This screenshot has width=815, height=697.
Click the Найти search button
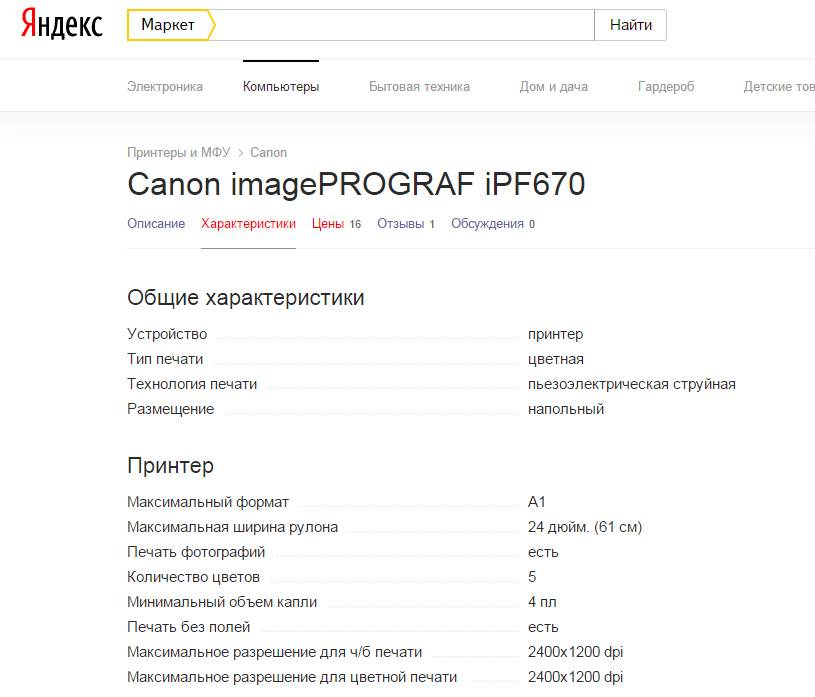pyautogui.click(x=630, y=25)
